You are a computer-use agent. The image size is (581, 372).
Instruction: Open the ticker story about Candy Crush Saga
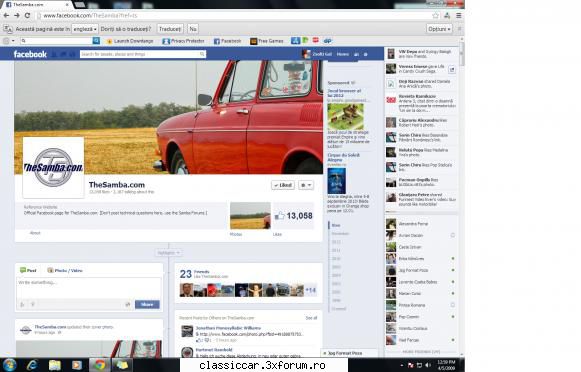(x=421, y=69)
